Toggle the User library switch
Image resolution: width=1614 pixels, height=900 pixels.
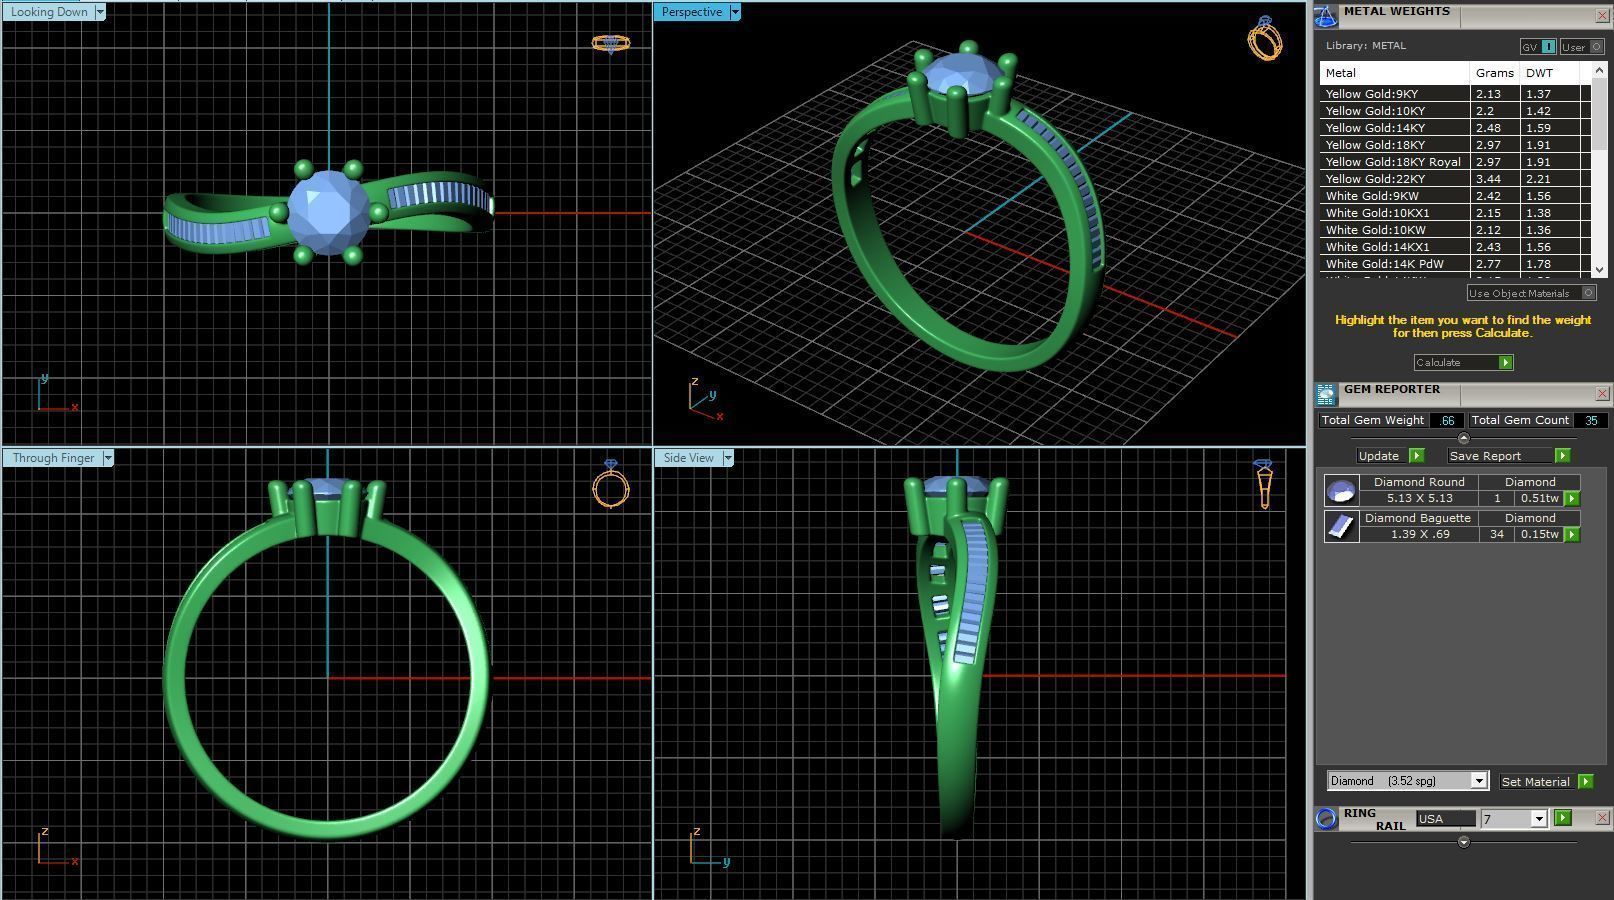(x=1582, y=47)
